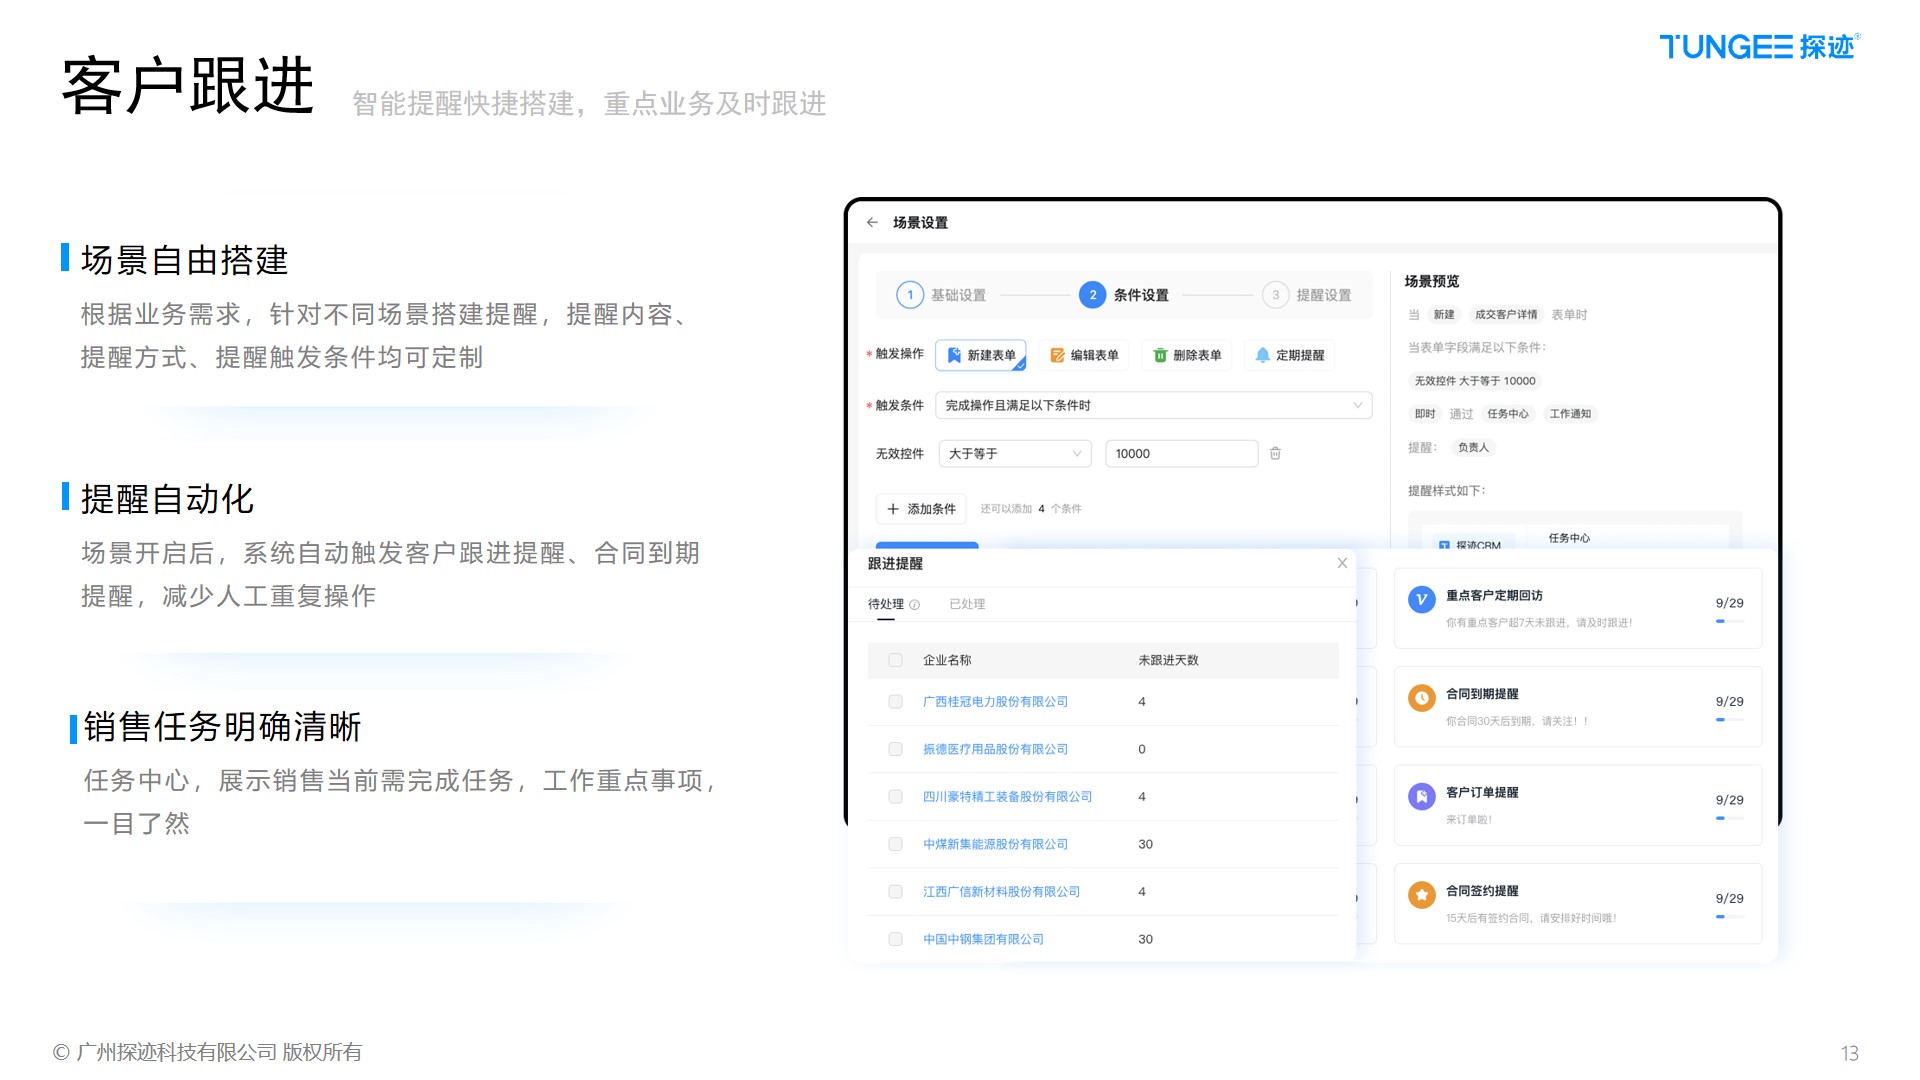1920x1080 pixels.
Task: Open the 大于等于 operator dropdown
Action: [x=1014, y=454]
